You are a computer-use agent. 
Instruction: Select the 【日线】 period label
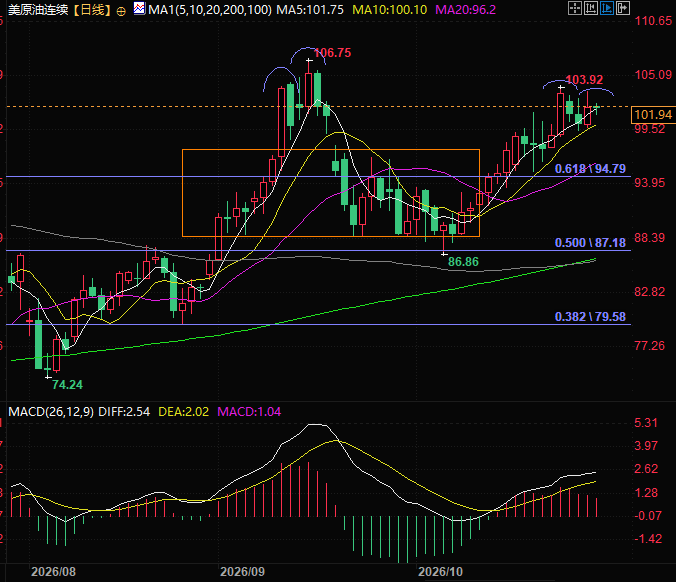(x=91, y=10)
